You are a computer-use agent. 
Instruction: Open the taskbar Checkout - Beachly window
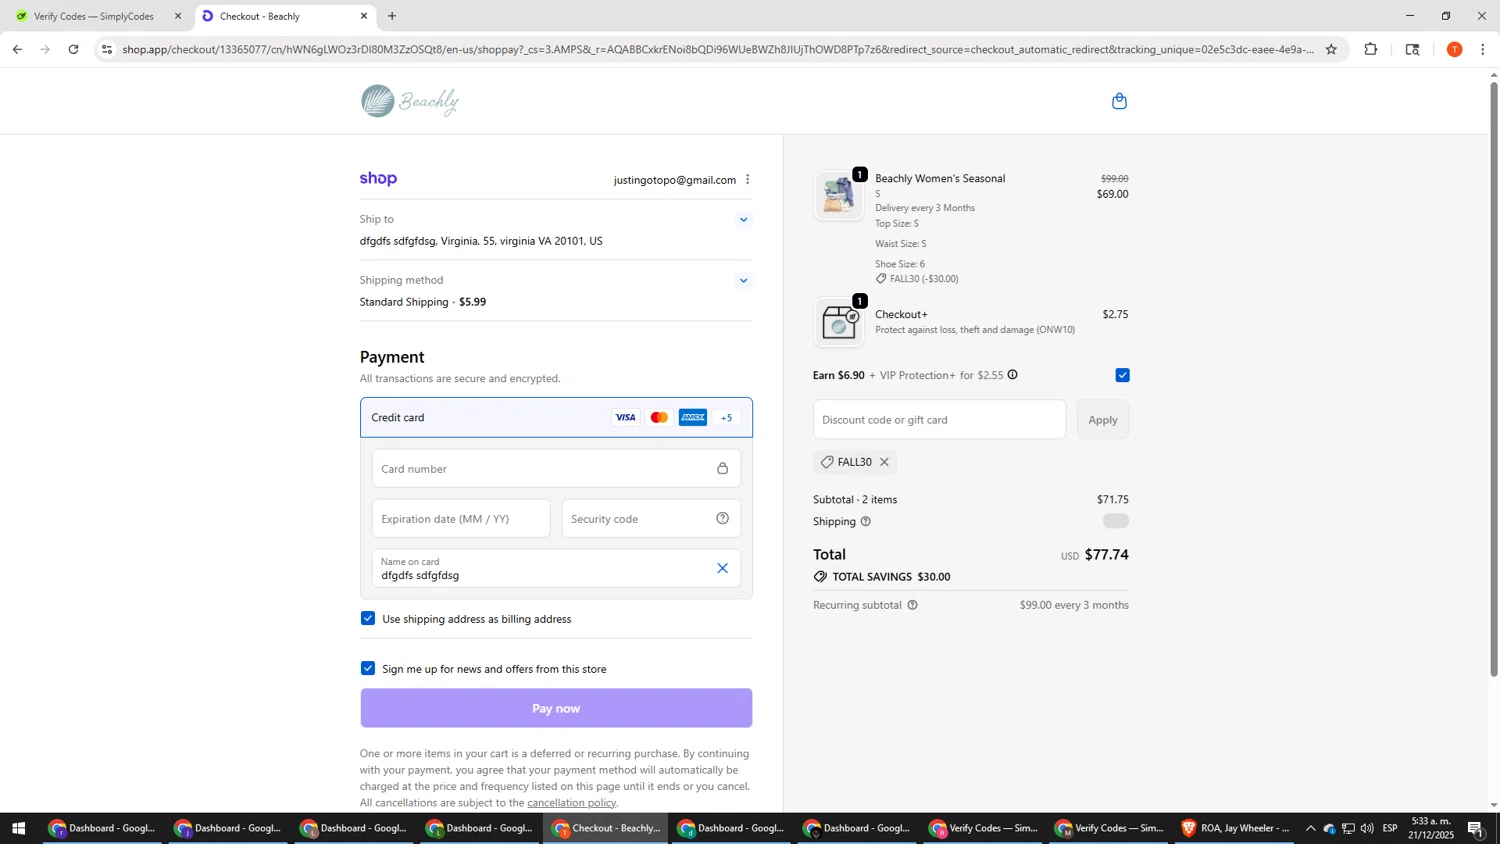(606, 828)
